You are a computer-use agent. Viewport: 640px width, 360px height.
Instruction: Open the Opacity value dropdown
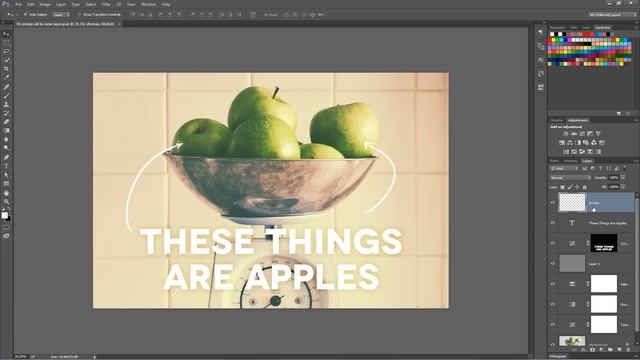click(x=623, y=178)
